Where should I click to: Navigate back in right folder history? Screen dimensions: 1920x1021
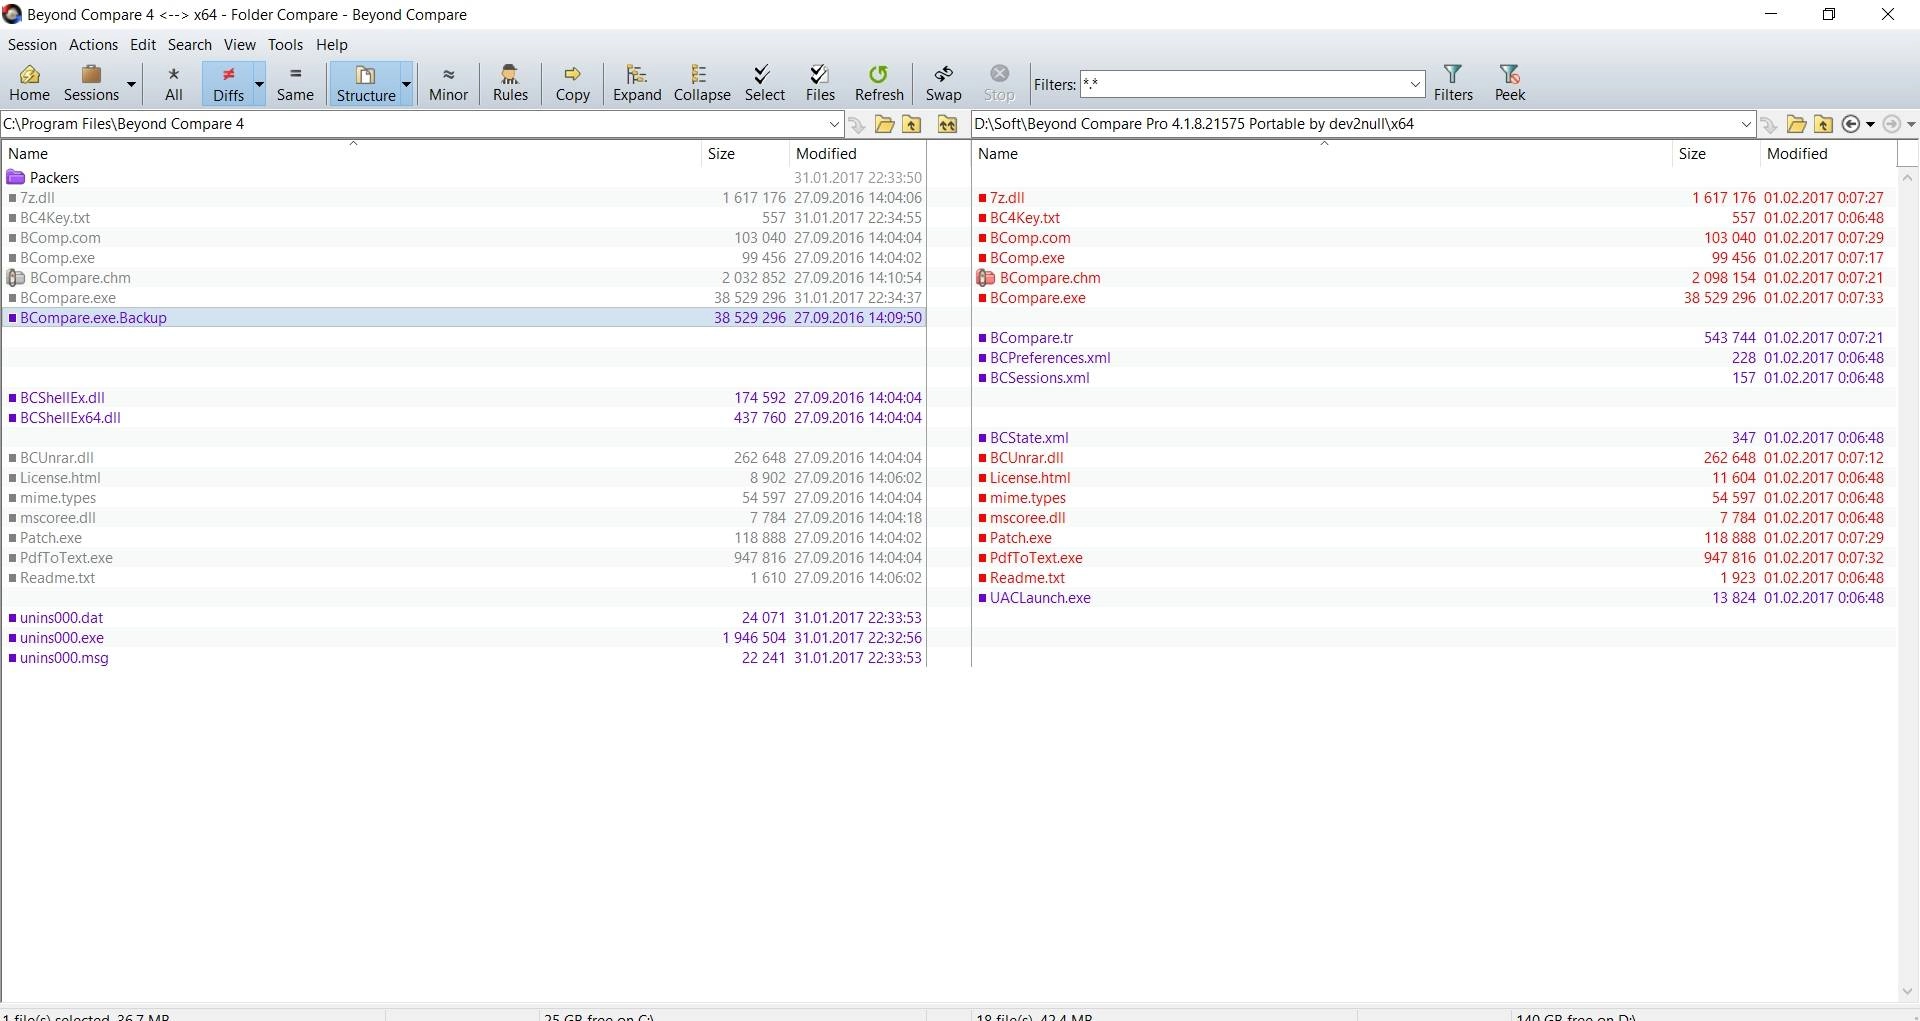[x=1851, y=124]
